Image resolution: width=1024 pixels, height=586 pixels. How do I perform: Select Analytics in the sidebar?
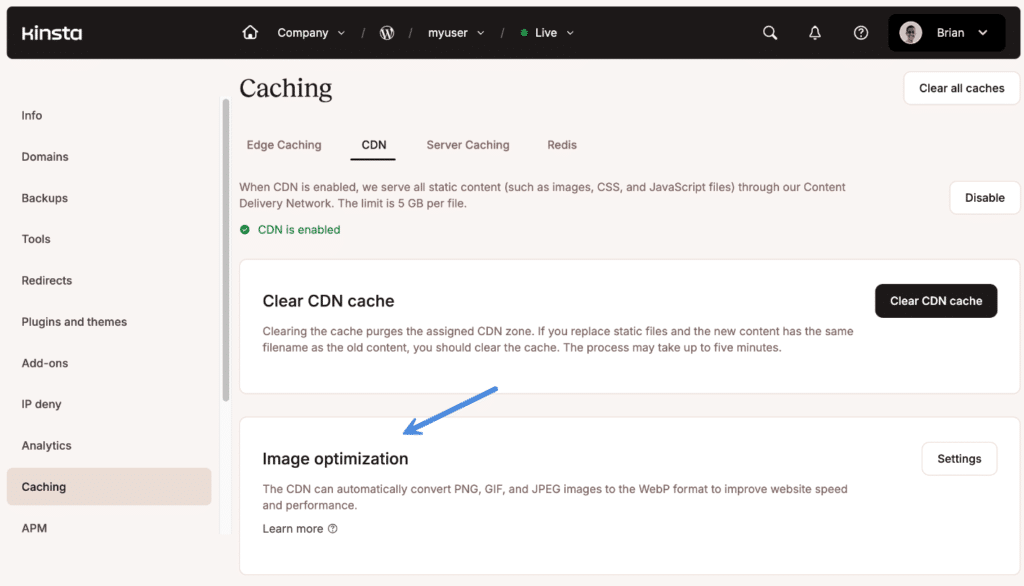(x=46, y=445)
